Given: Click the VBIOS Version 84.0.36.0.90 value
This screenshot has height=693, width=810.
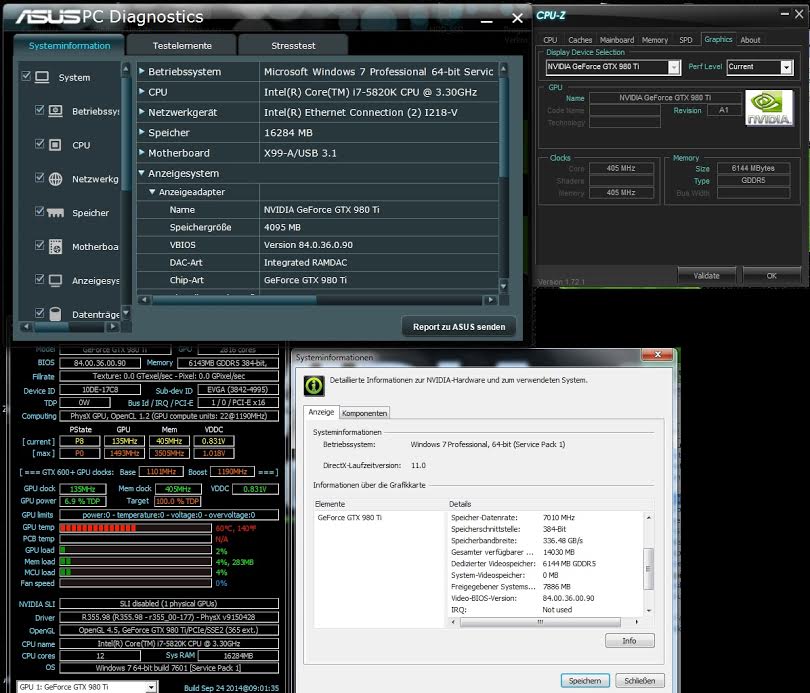Looking at the screenshot, I should [308, 245].
